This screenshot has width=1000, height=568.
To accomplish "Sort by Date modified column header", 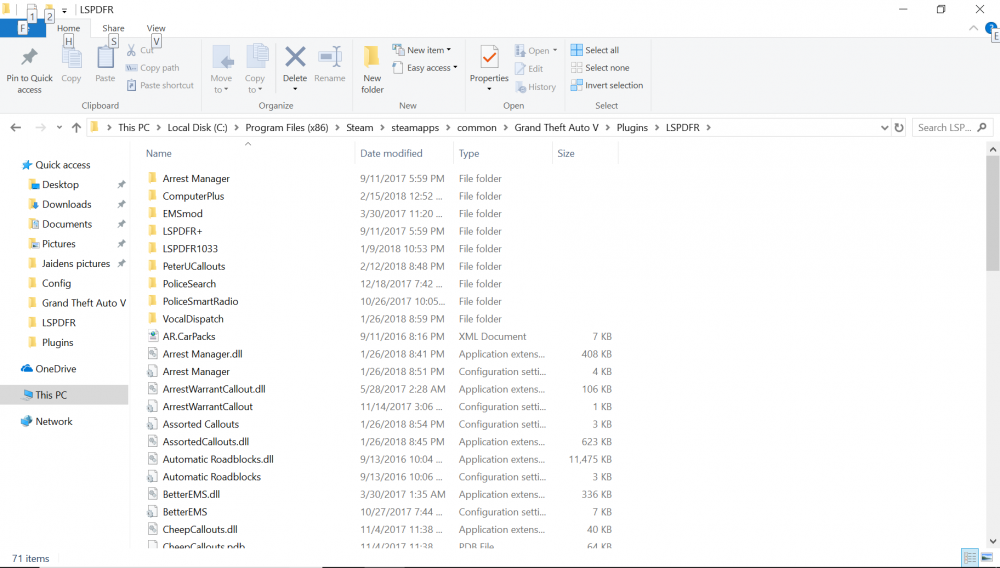I will tap(391, 154).
